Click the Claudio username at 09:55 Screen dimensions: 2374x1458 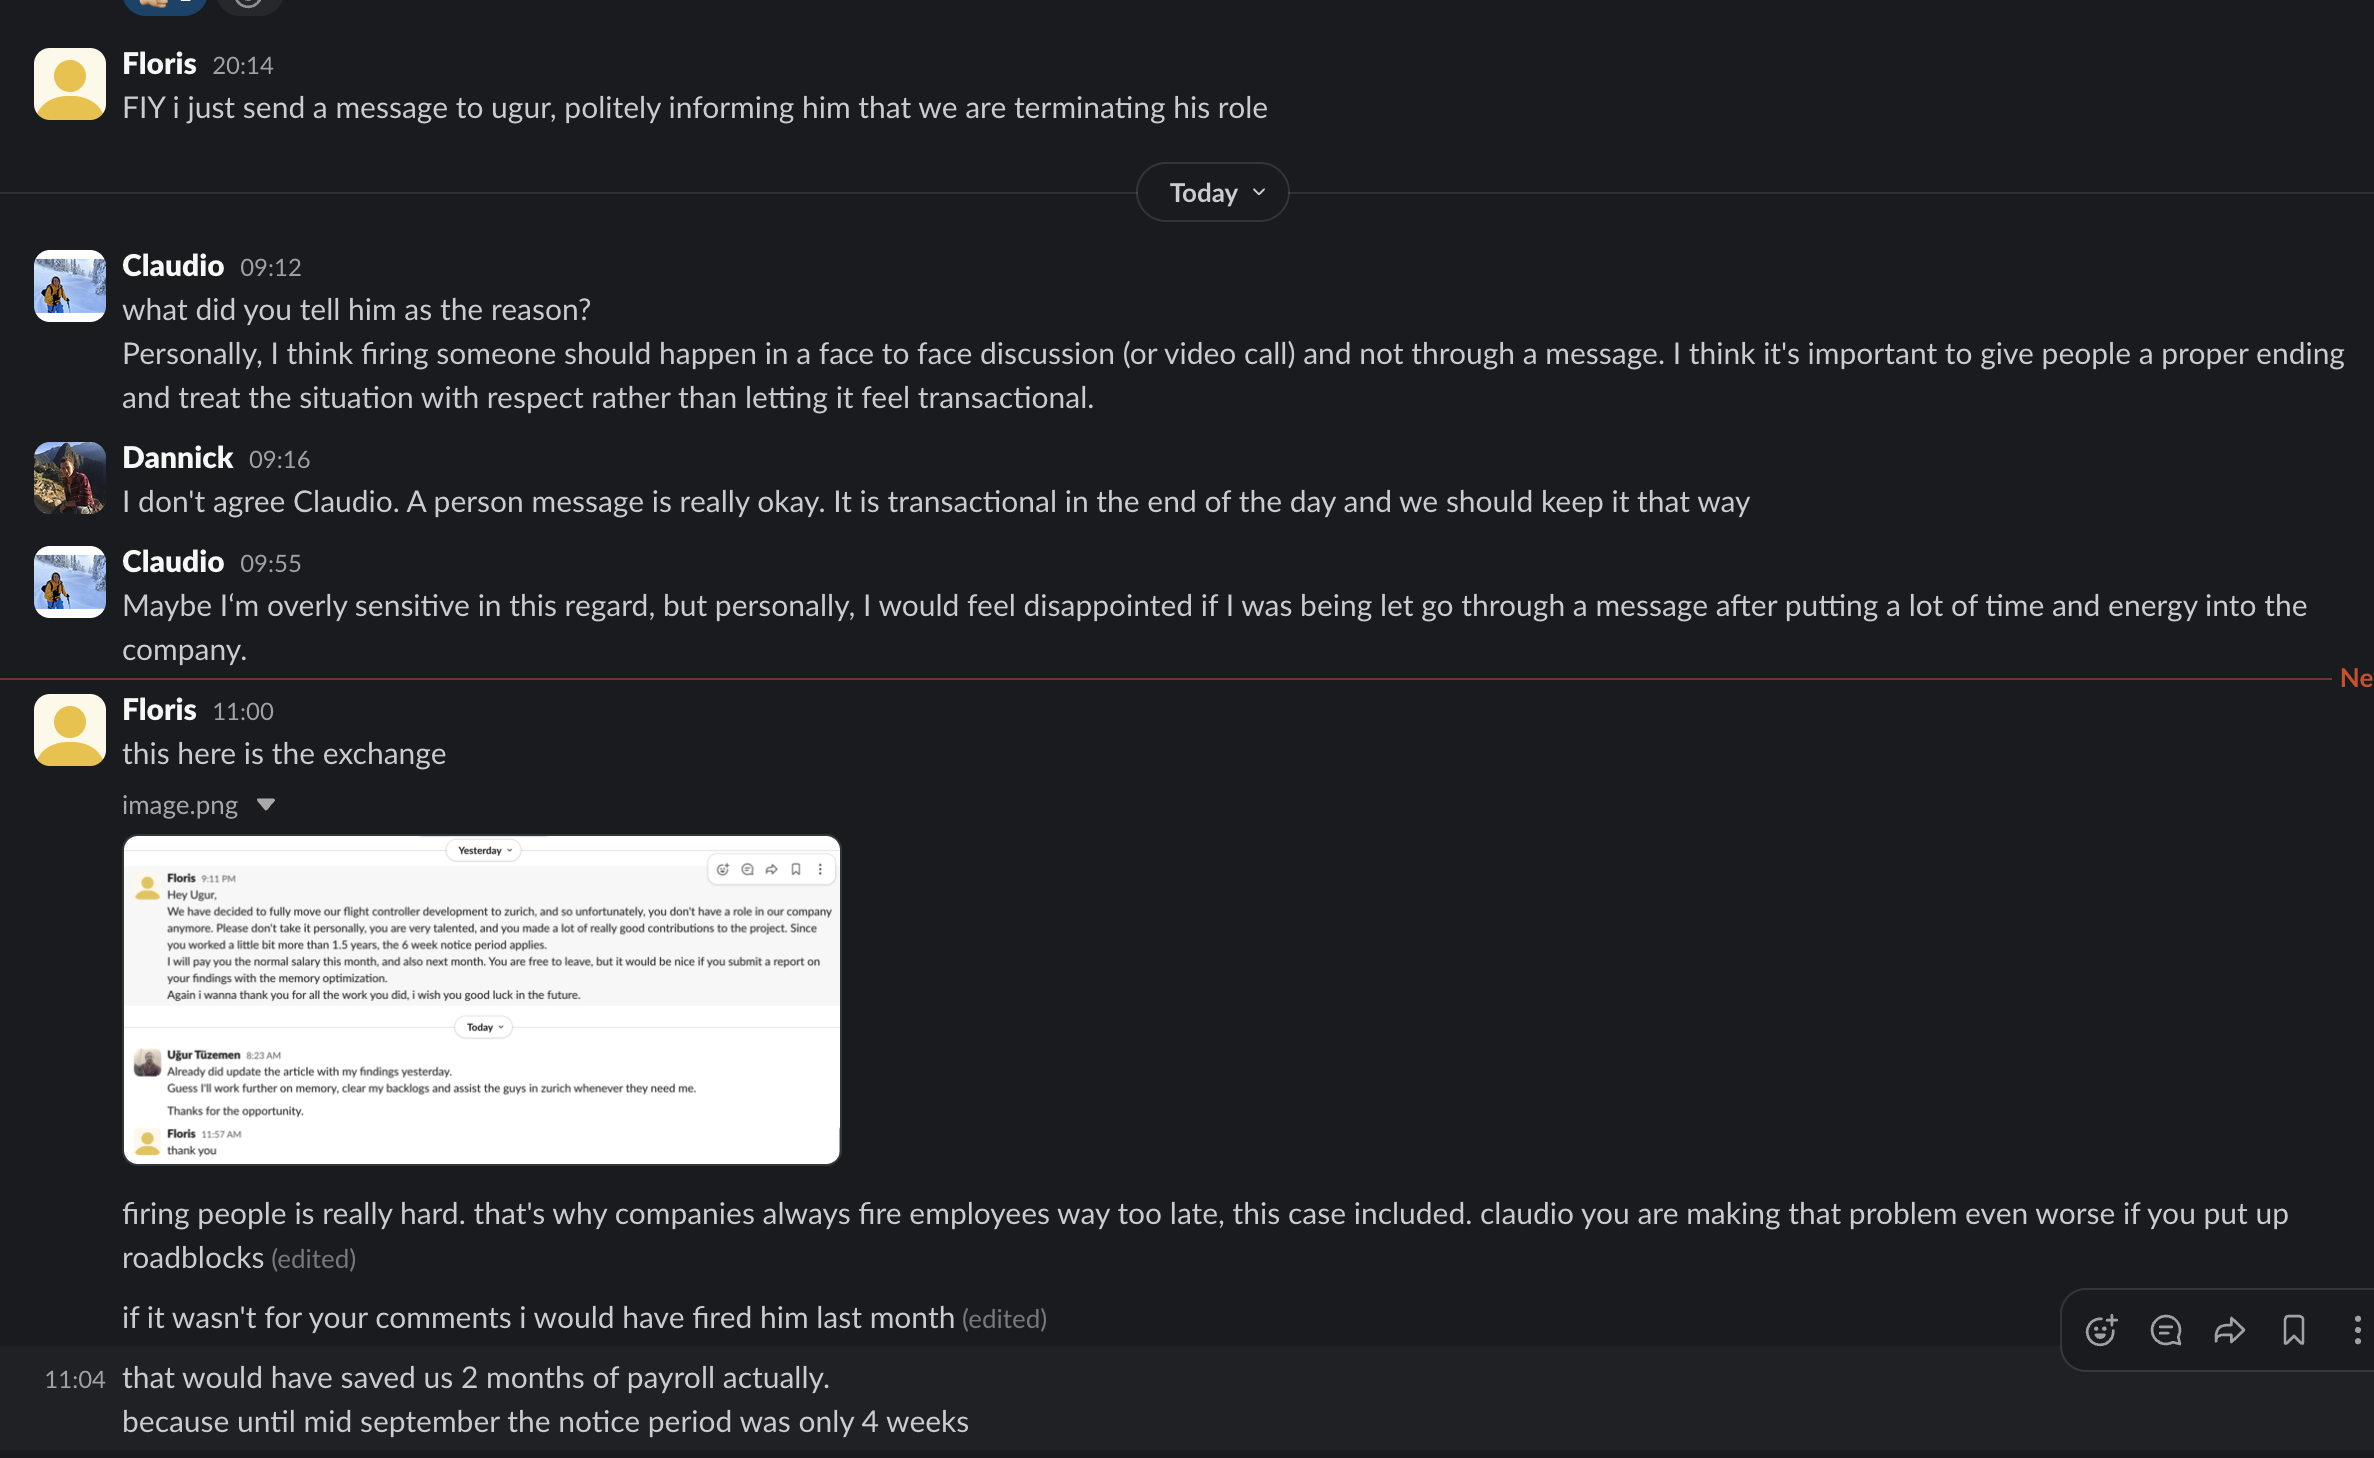(173, 562)
